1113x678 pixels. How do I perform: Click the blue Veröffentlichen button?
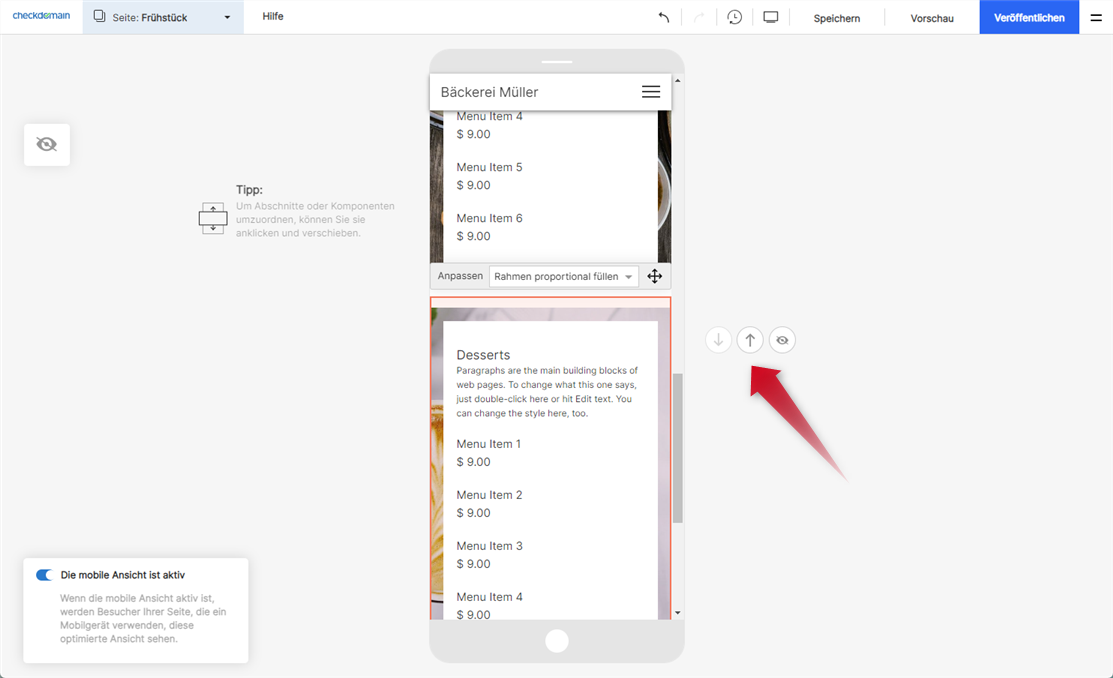pyautogui.click(x=1029, y=18)
